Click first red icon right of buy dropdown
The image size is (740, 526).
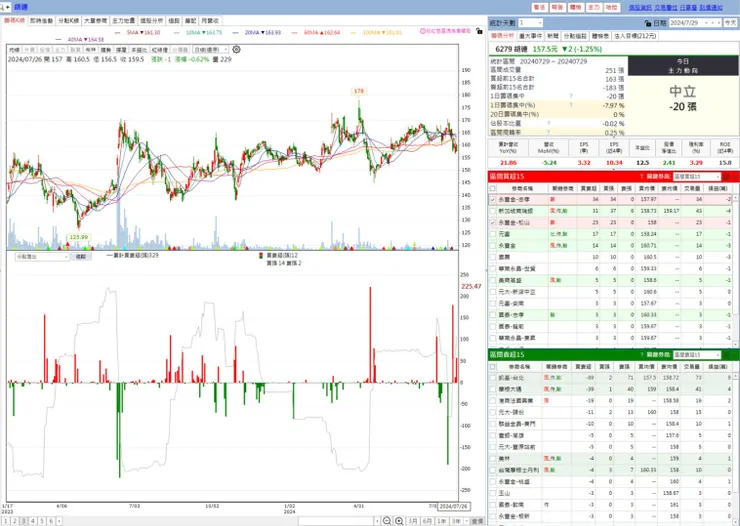tap(726, 176)
